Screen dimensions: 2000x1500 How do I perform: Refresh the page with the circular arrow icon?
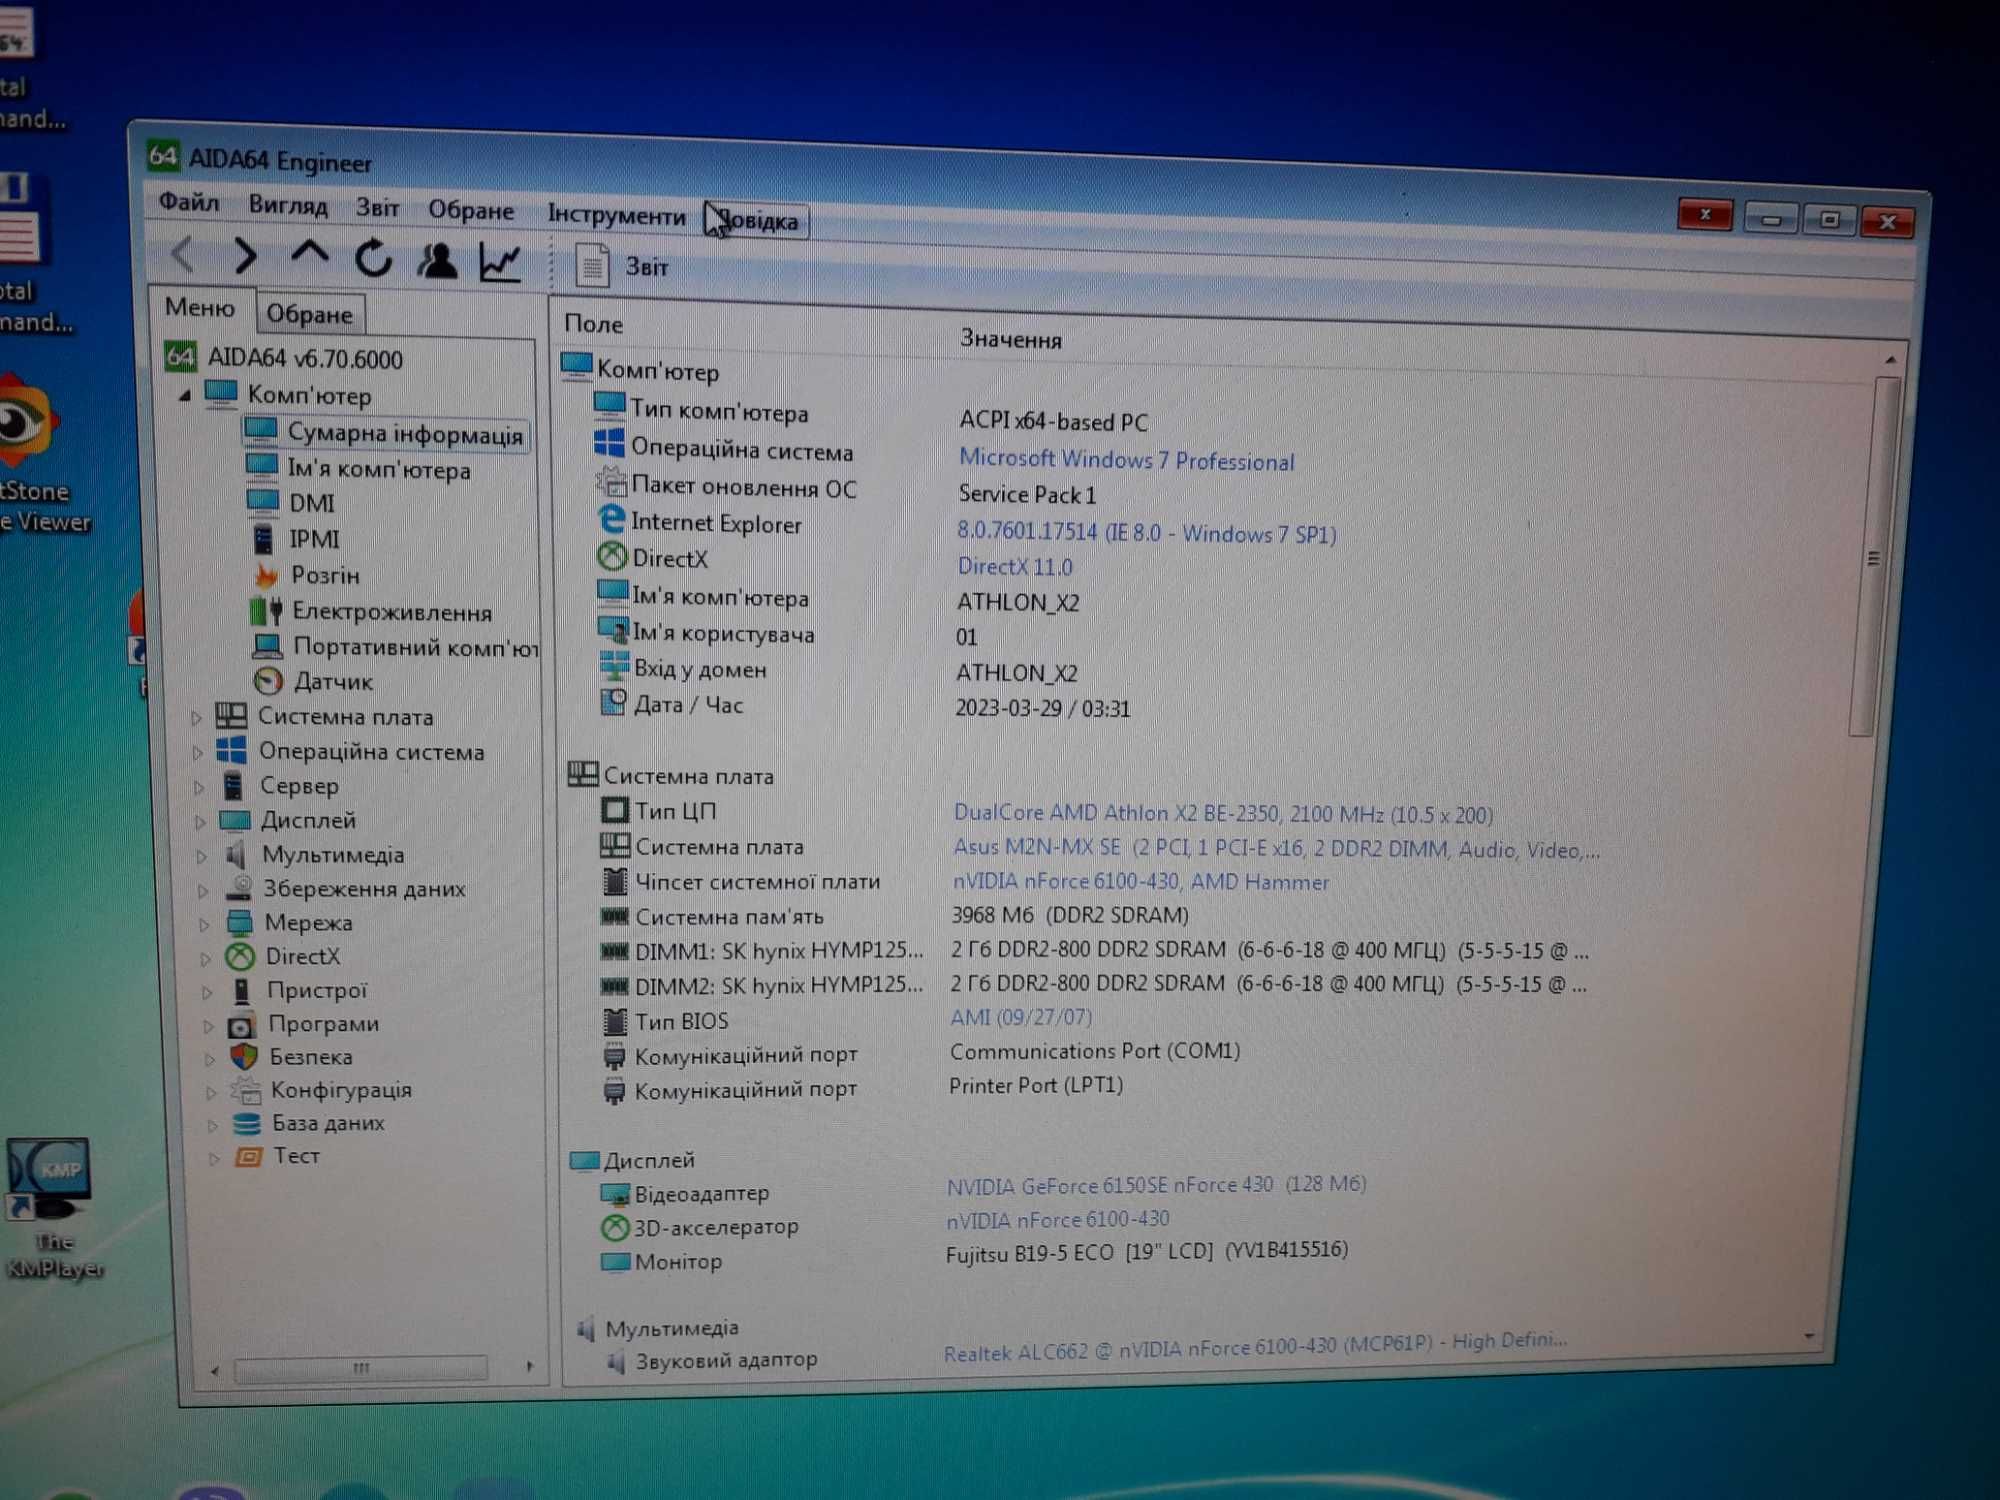[x=374, y=259]
